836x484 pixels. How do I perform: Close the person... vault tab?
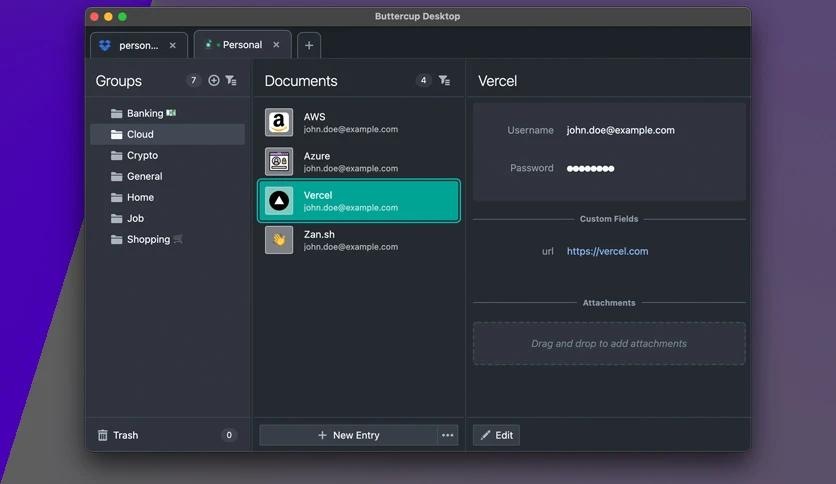point(173,45)
